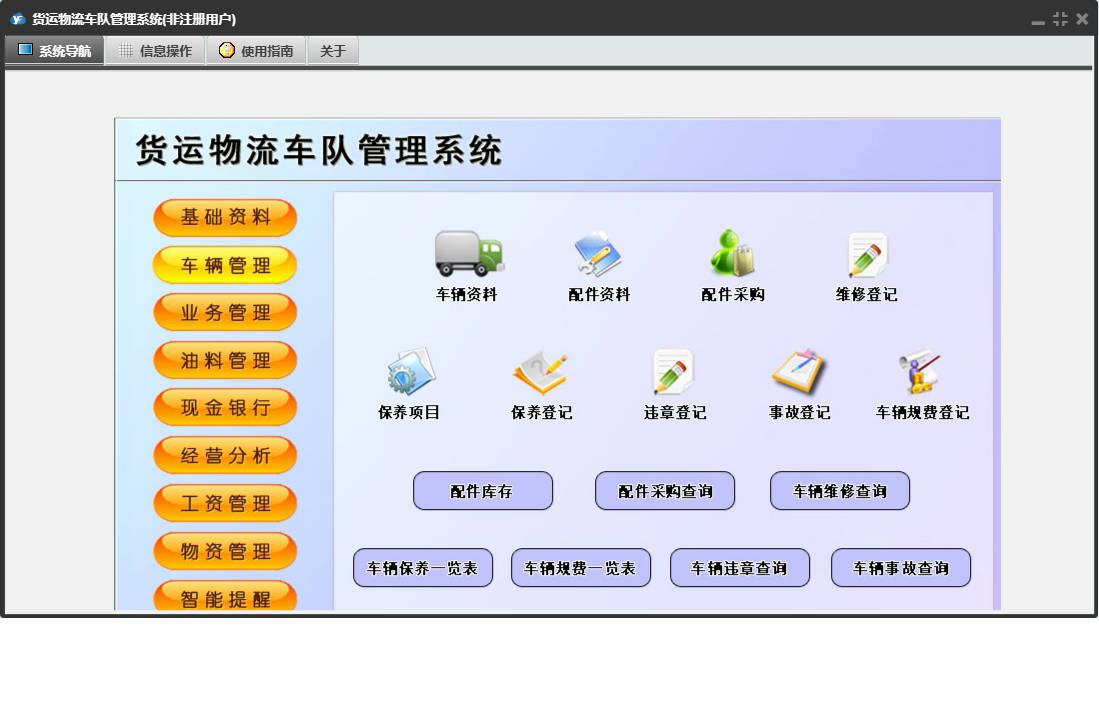
Task: Open 维修登记 pencil icon
Action: click(x=867, y=254)
